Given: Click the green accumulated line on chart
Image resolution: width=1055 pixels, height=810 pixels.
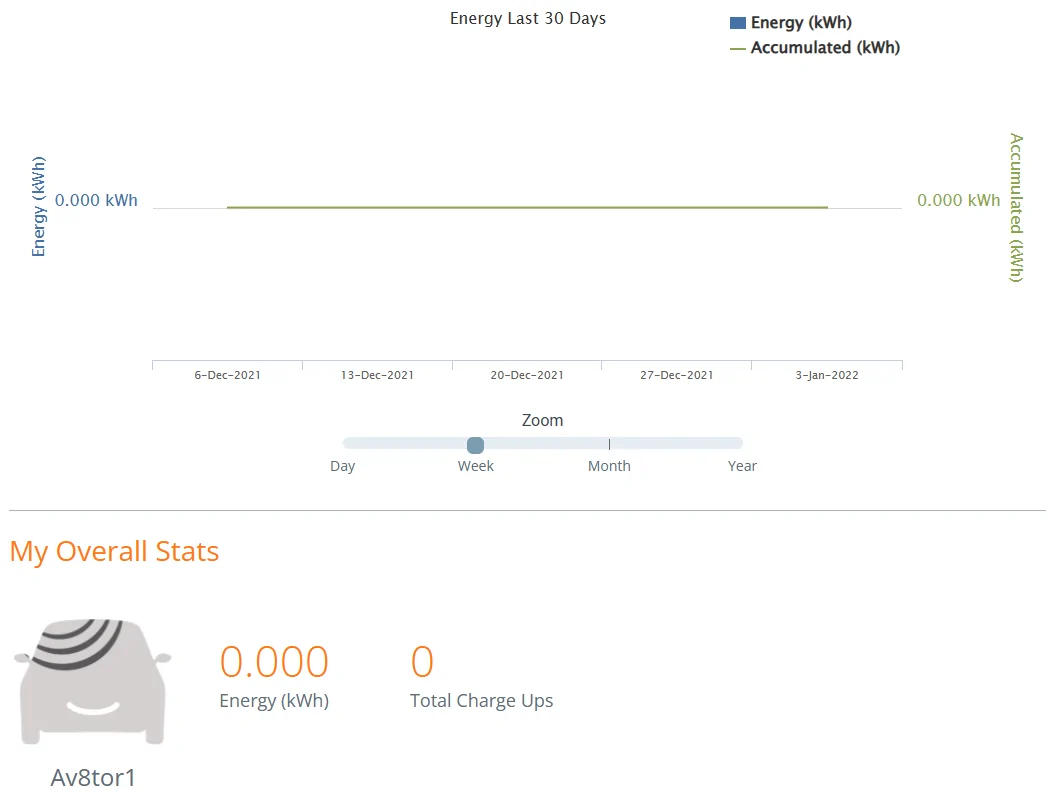Looking at the screenshot, I should pyautogui.click(x=528, y=207).
